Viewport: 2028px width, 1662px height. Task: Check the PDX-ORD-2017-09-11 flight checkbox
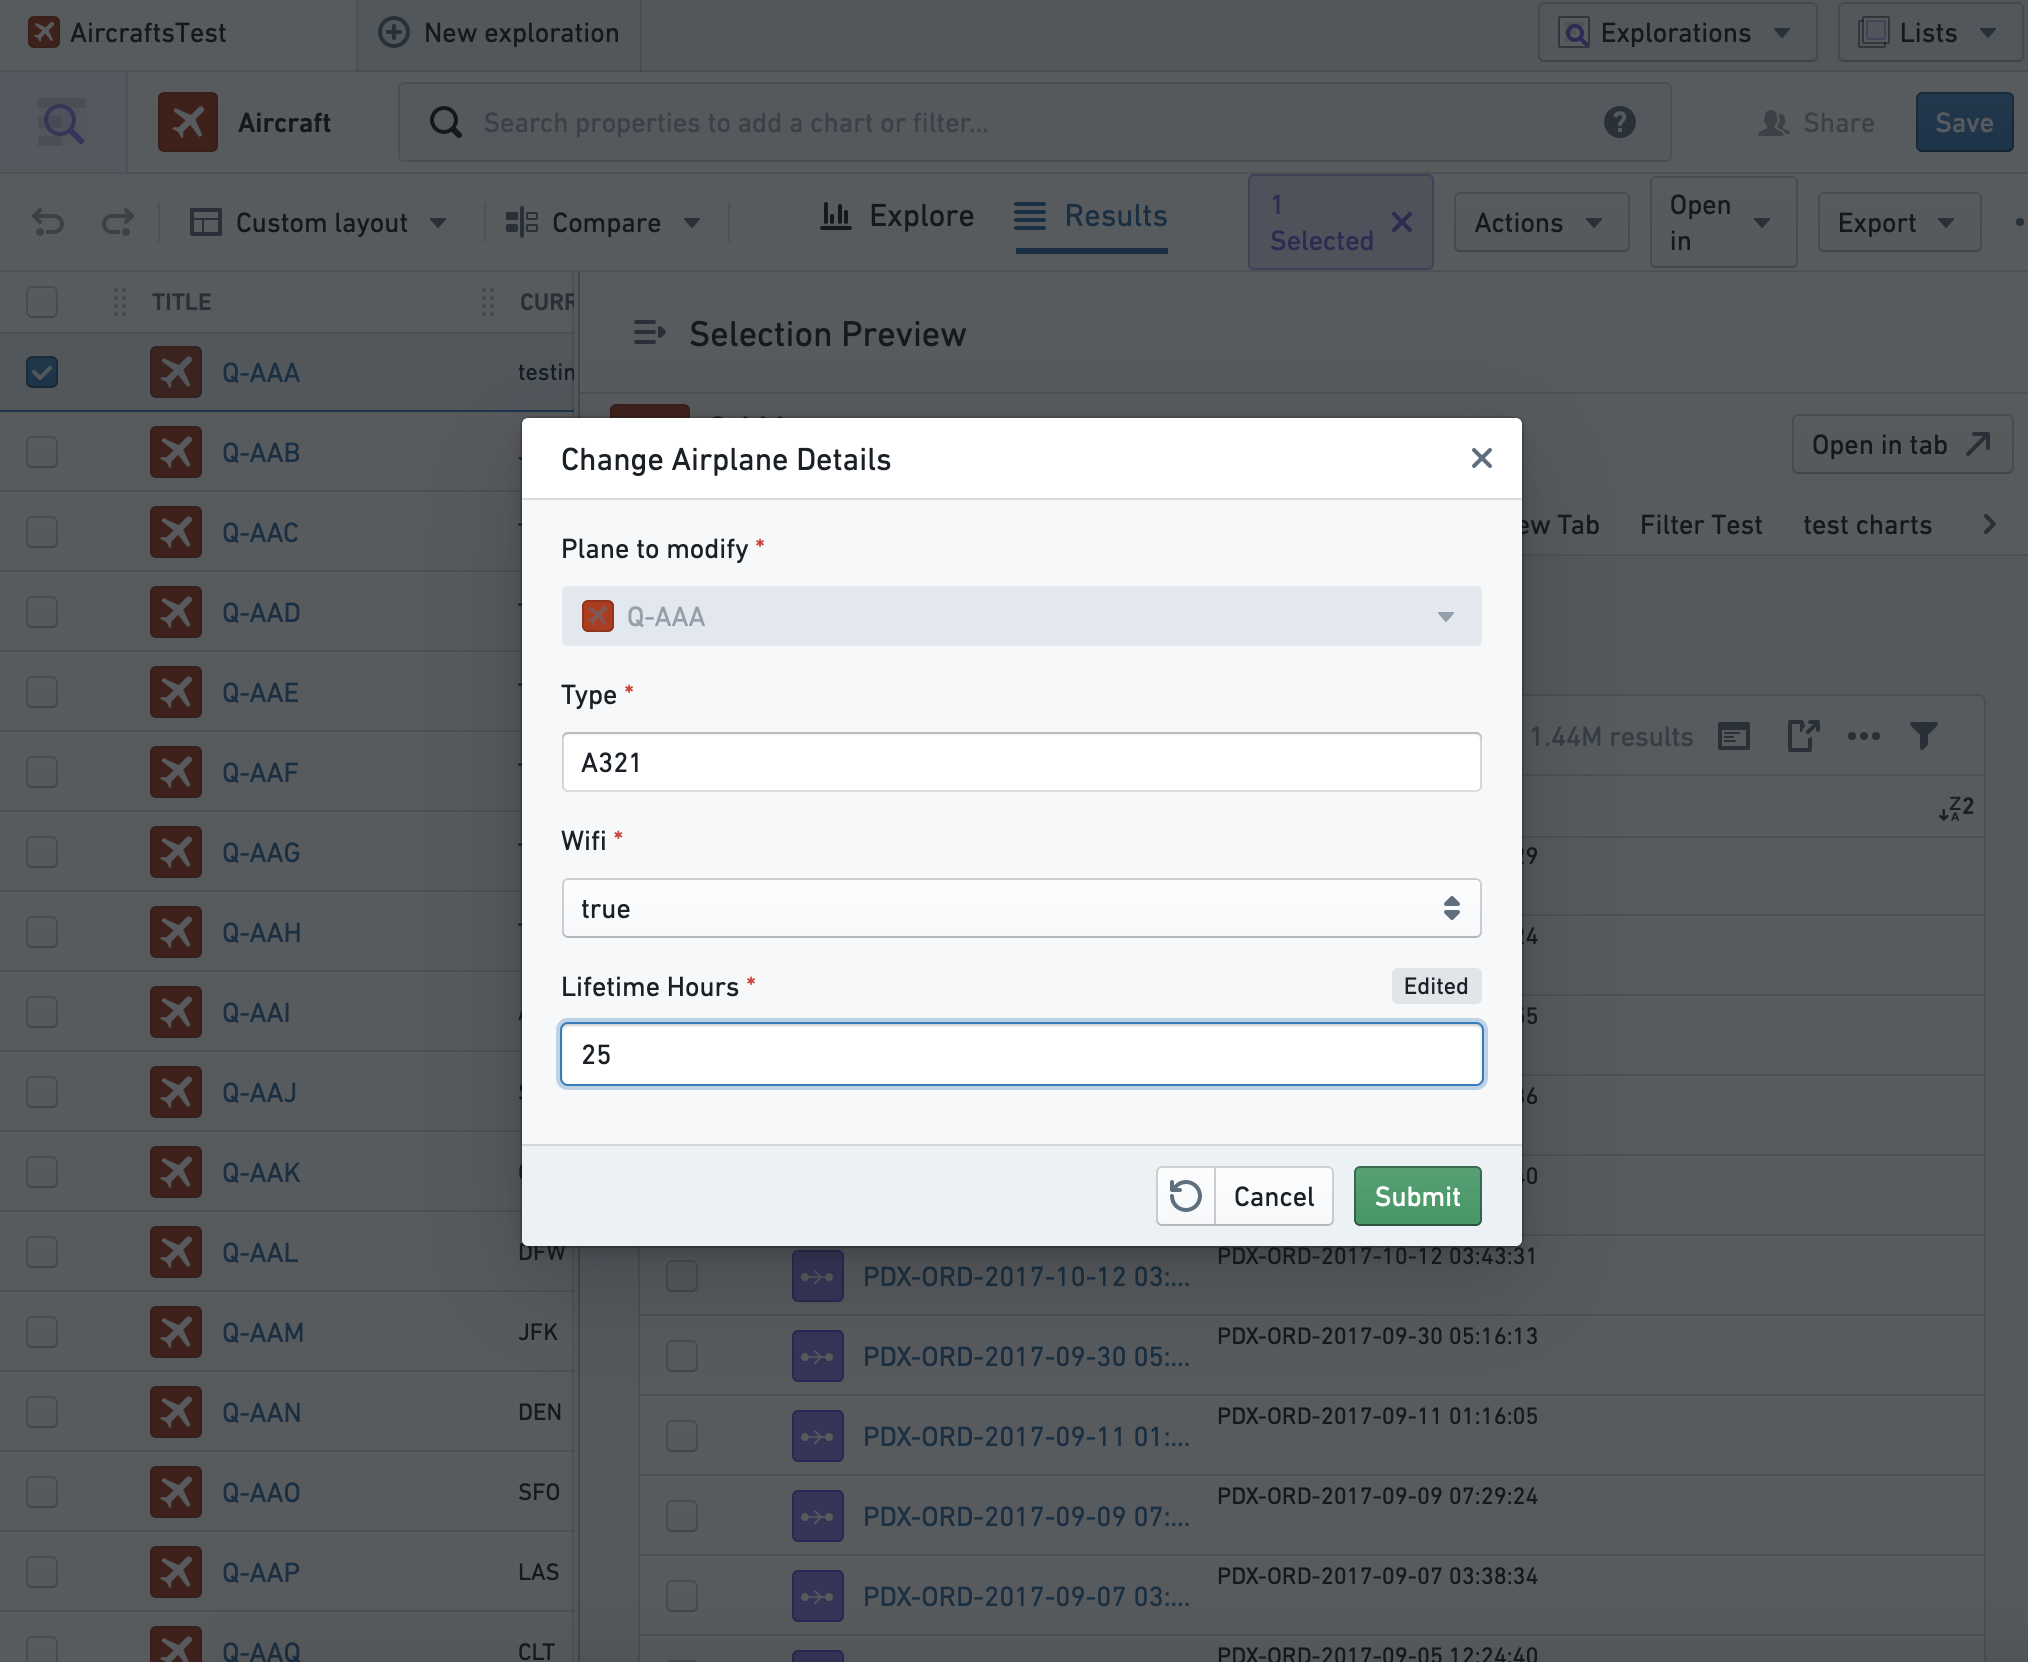pyautogui.click(x=682, y=1436)
